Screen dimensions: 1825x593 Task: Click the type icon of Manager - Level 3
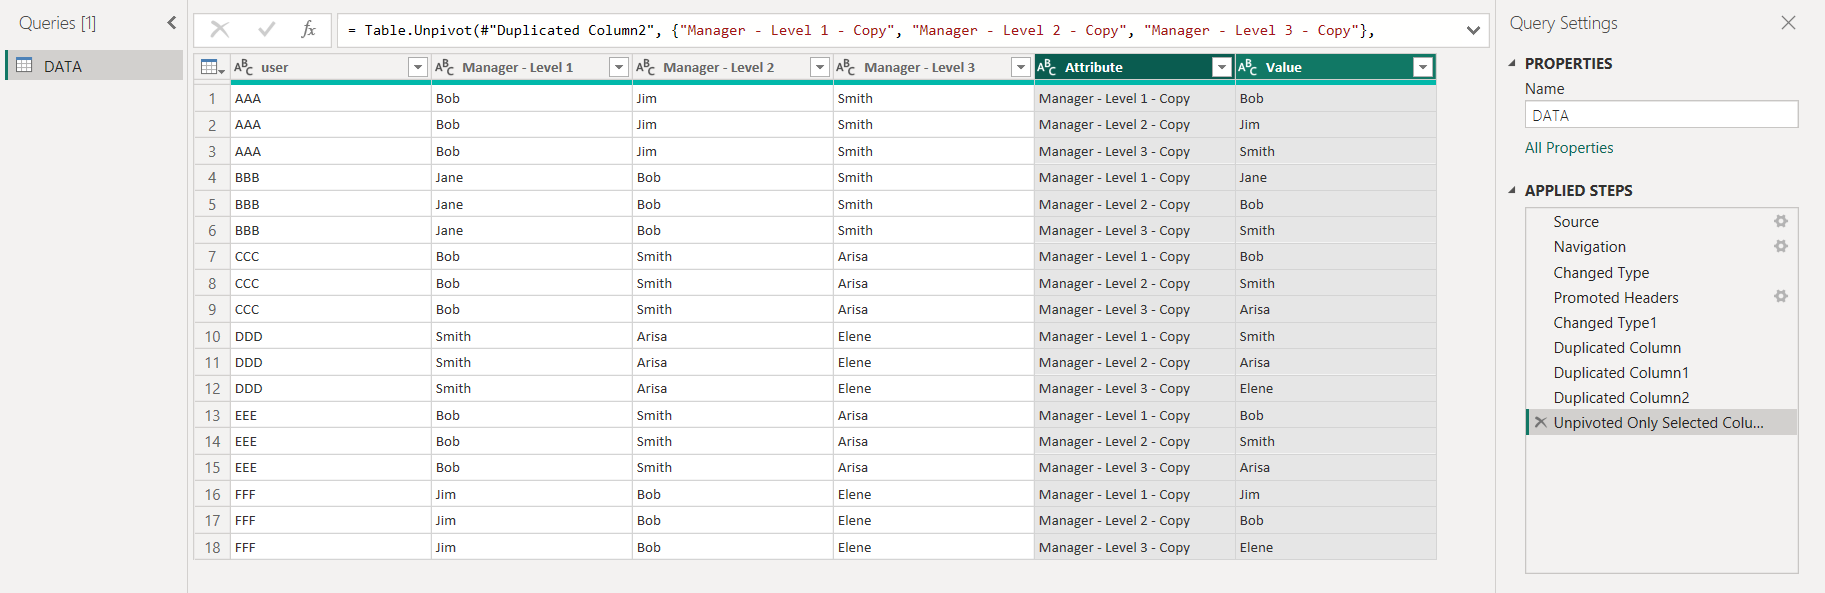[846, 67]
